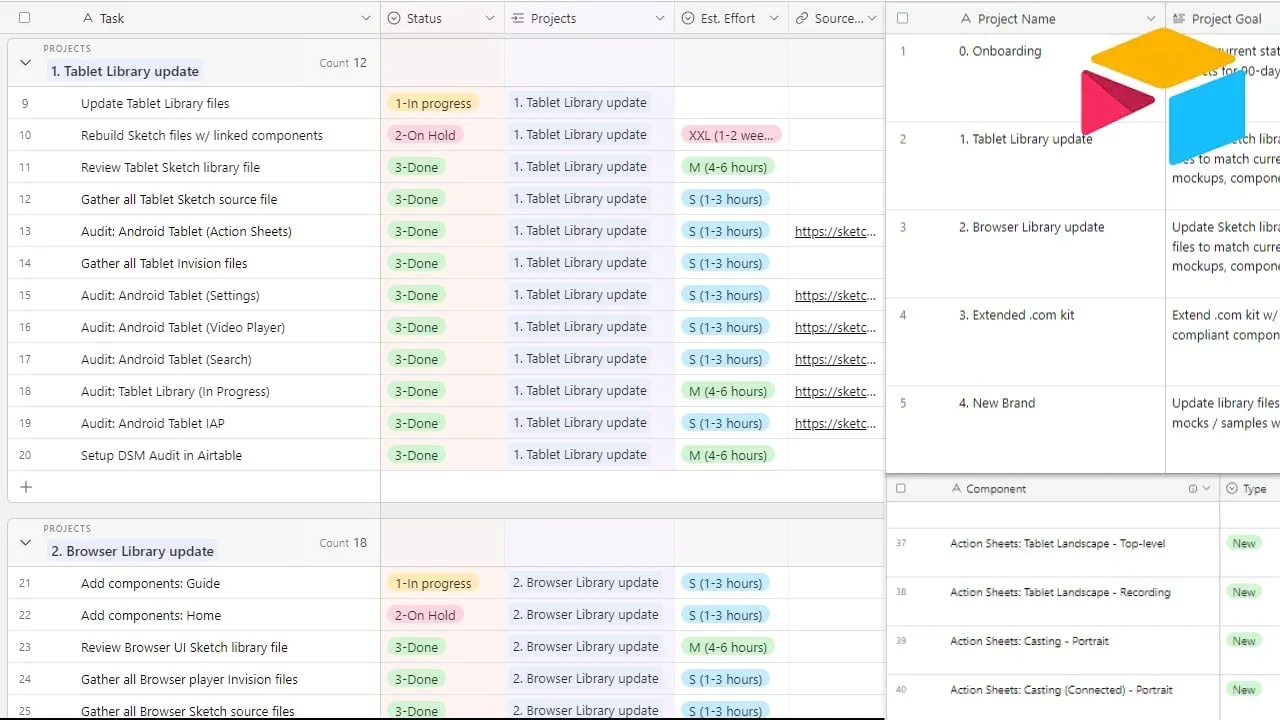Open the Project Name column dropdown arrow
This screenshot has width=1280, height=720.
1150,19
